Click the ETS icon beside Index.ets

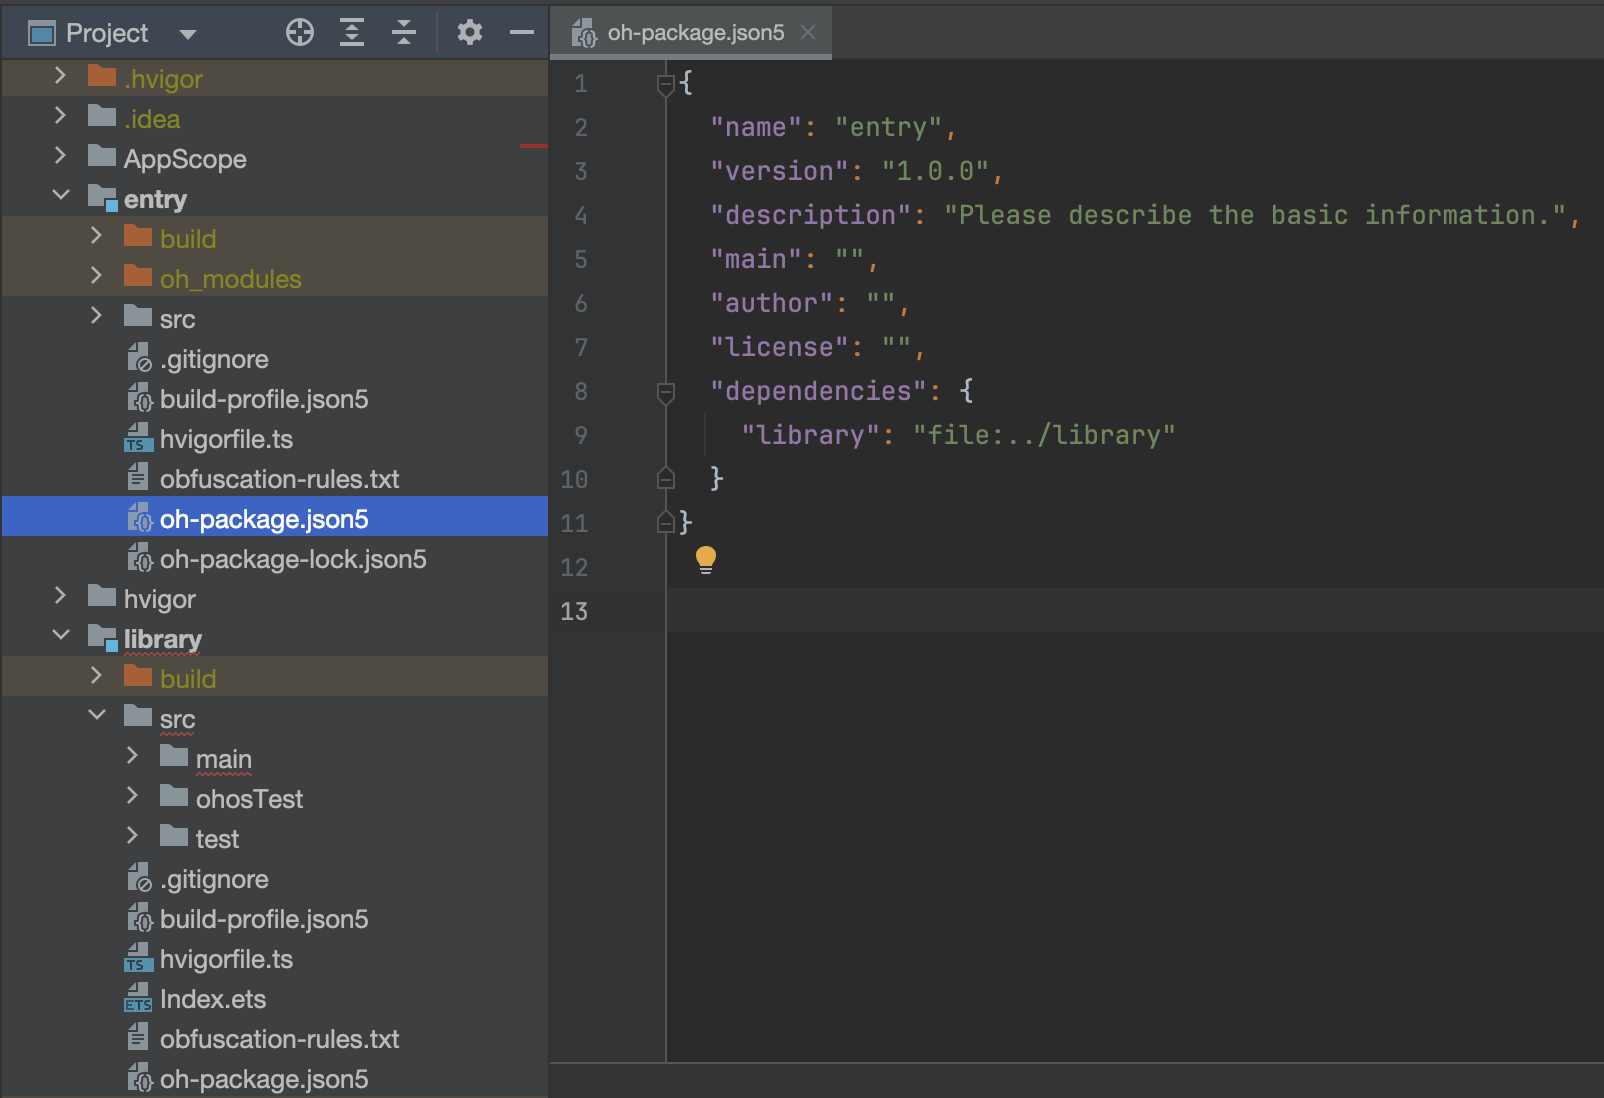[x=138, y=999]
